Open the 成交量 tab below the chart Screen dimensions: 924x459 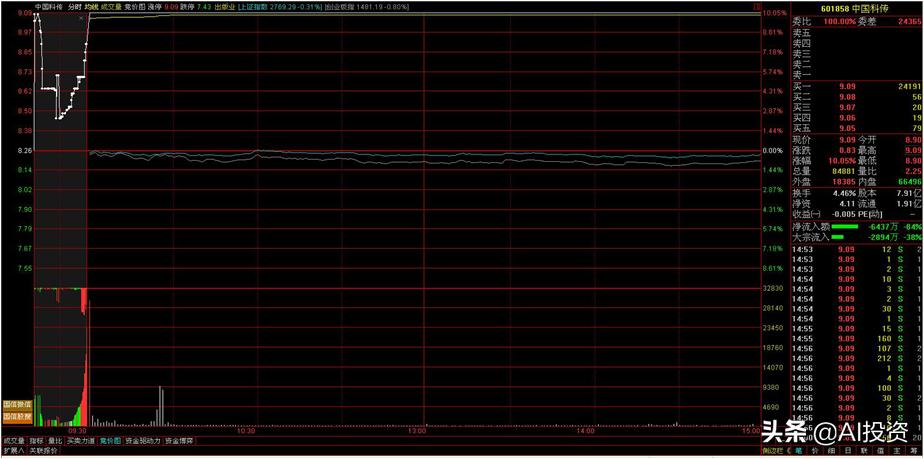(x=14, y=440)
